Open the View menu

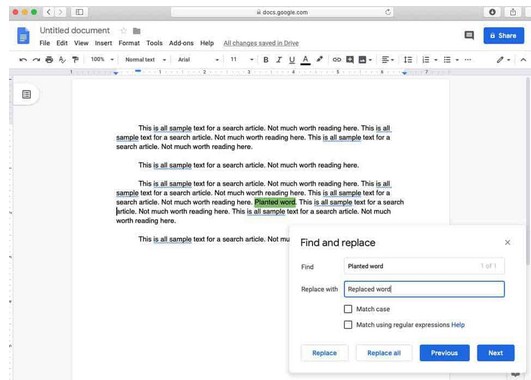tap(81, 43)
